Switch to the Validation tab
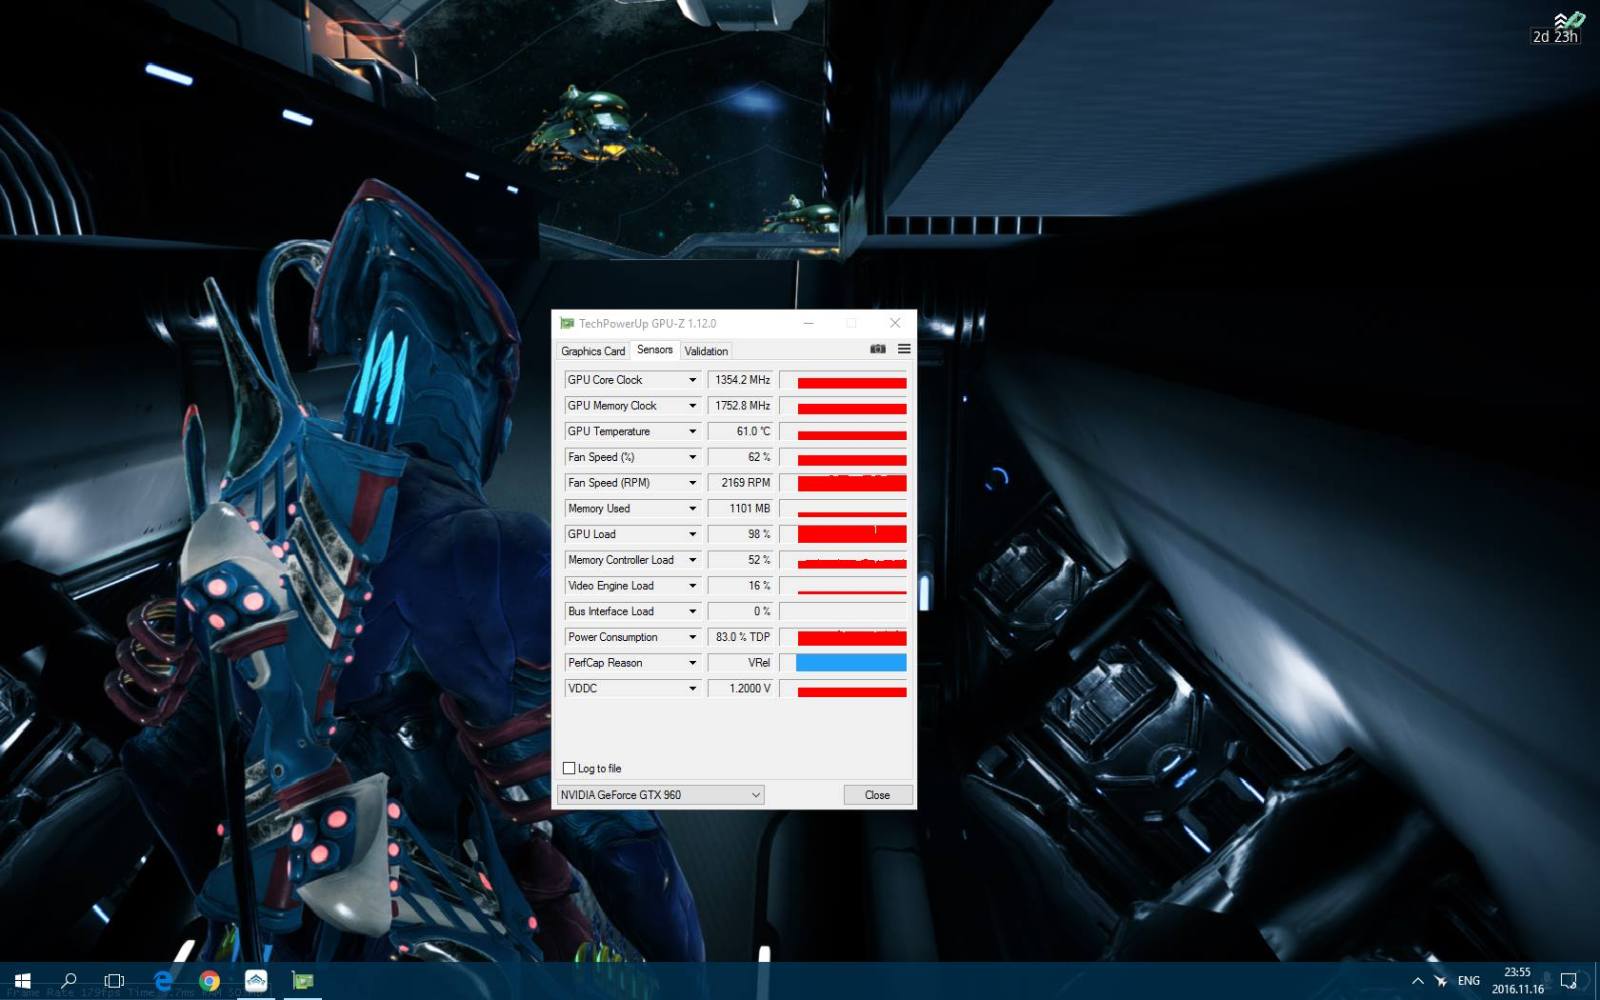Screen dimensions: 1600x1000 pos(706,351)
